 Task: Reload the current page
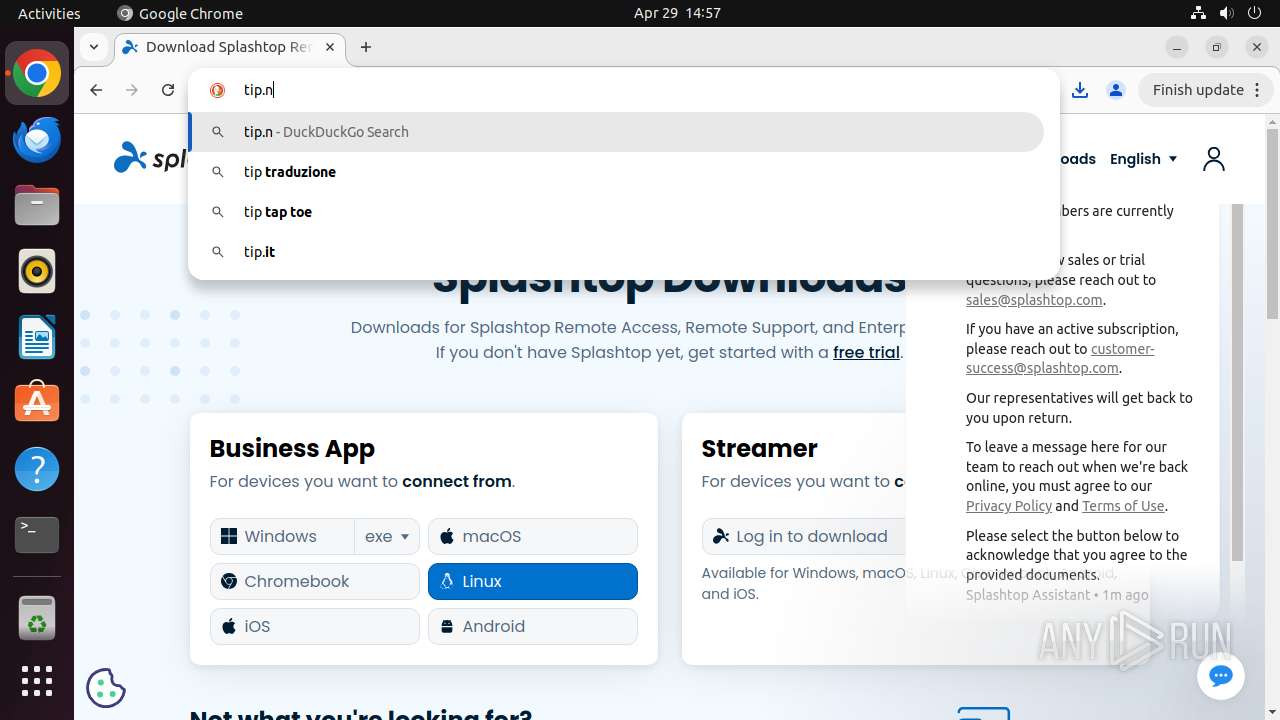[168, 90]
